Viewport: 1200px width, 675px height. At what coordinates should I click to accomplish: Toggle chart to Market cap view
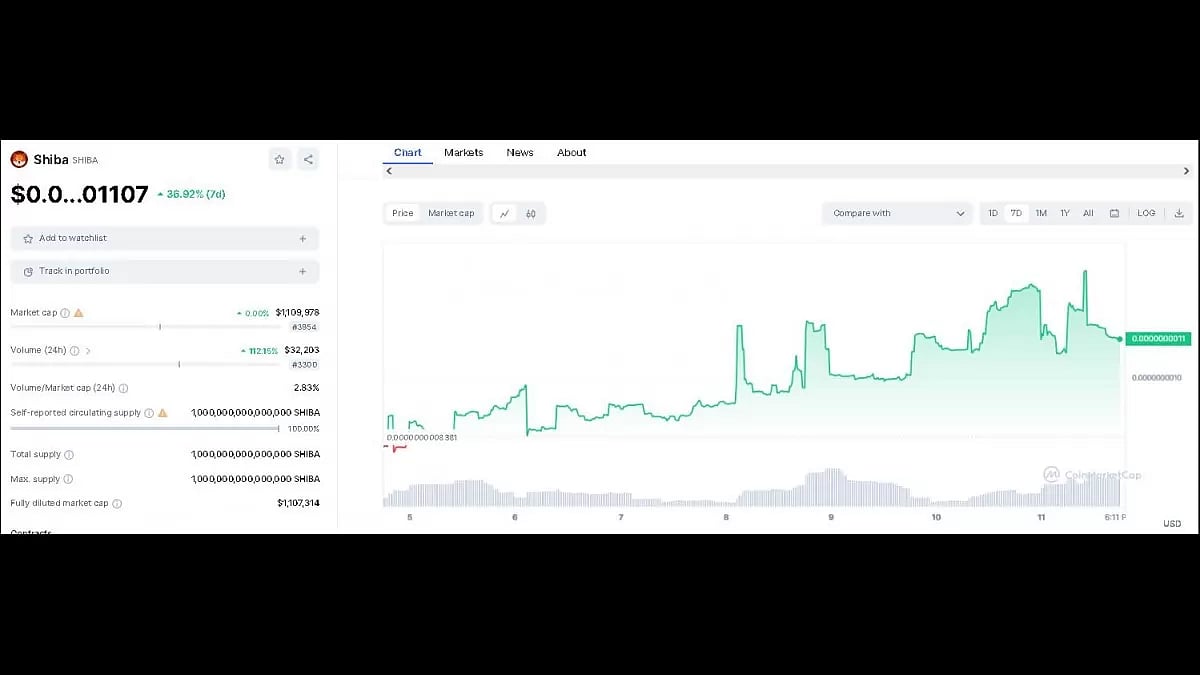point(451,213)
